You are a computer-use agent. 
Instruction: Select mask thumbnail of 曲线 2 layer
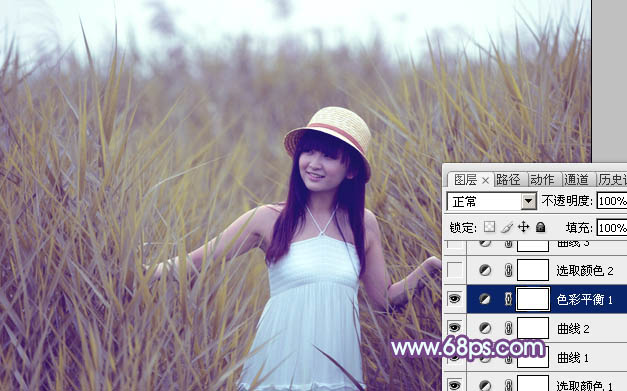(533, 328)
